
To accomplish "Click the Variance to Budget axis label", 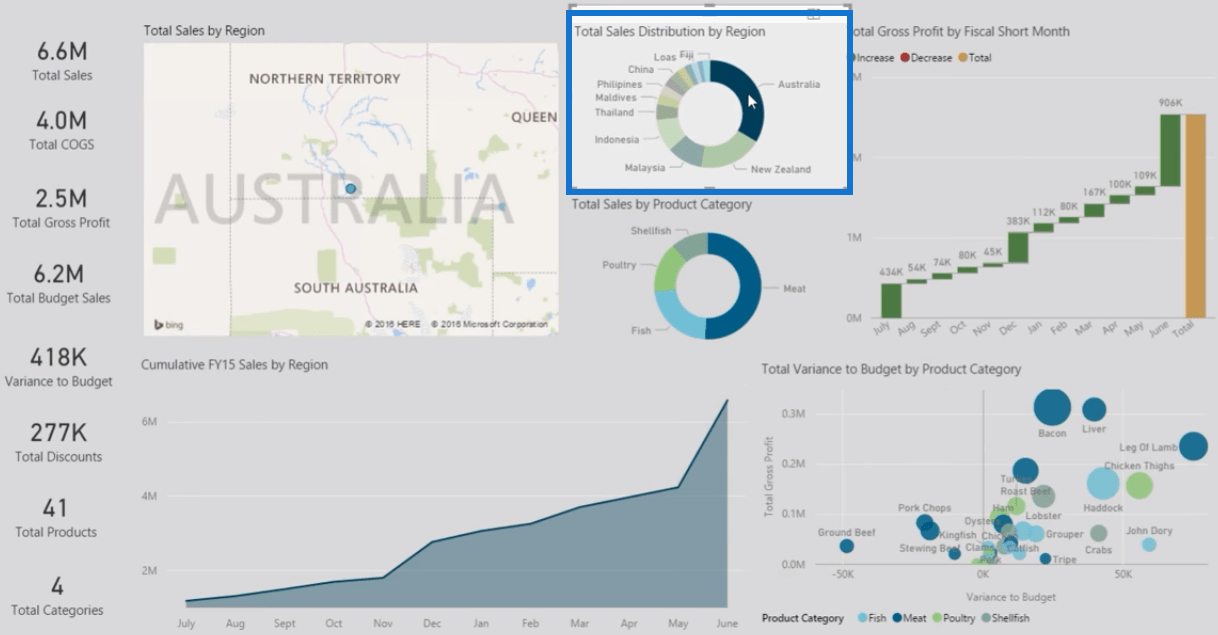I will coord(1011,597).
